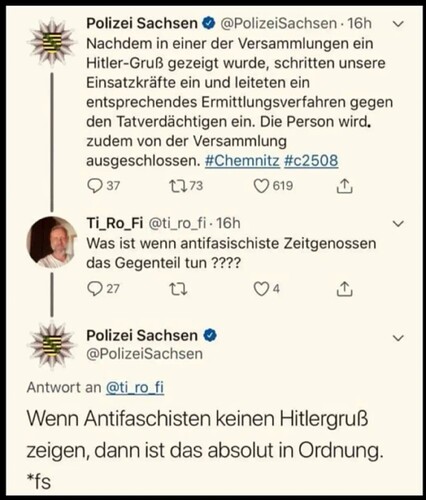Share Ti_Ro_Fi's tweet
426x500 pixels.
click(344, 289)
